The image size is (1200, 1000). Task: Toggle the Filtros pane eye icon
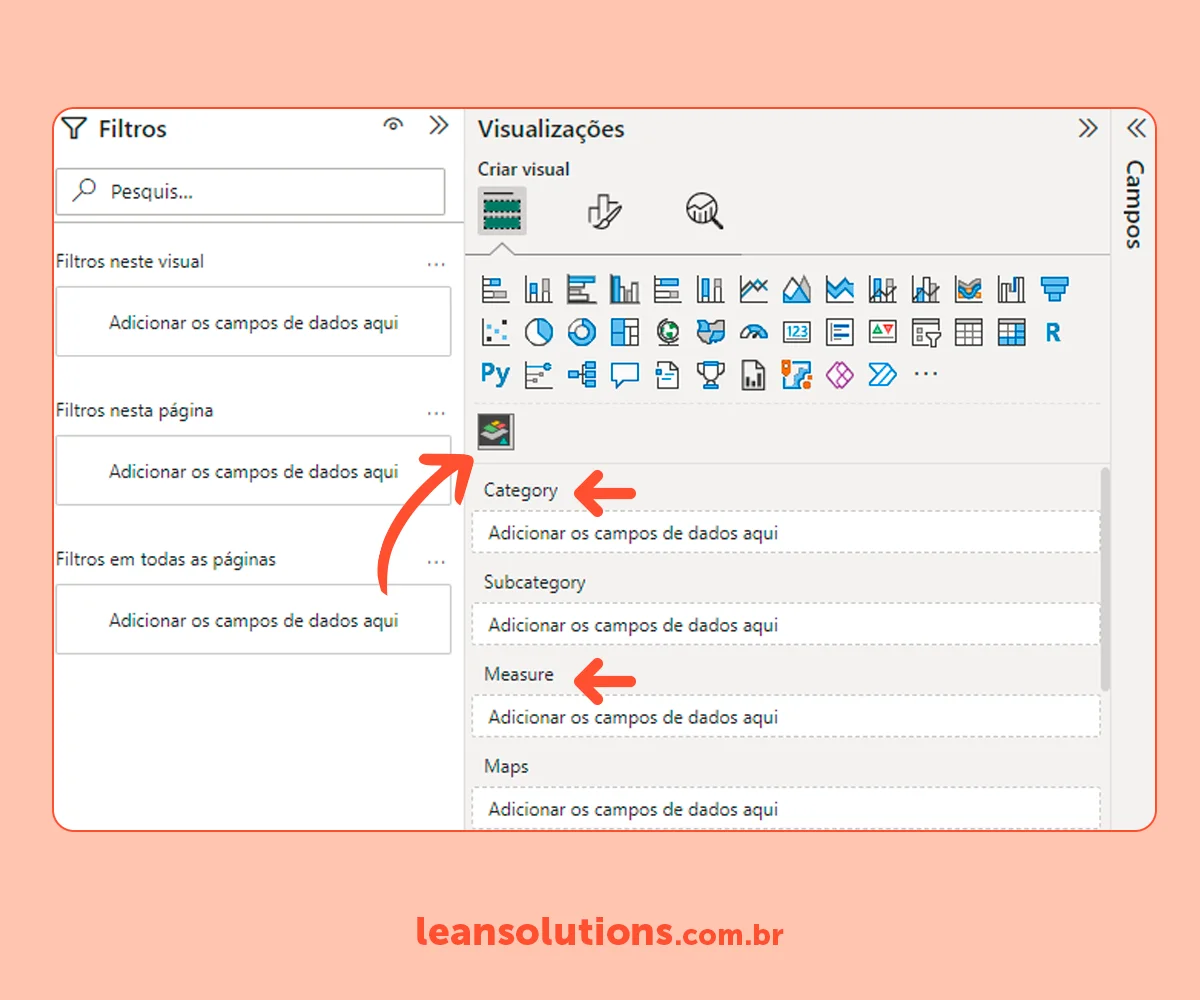click(393, 125)
